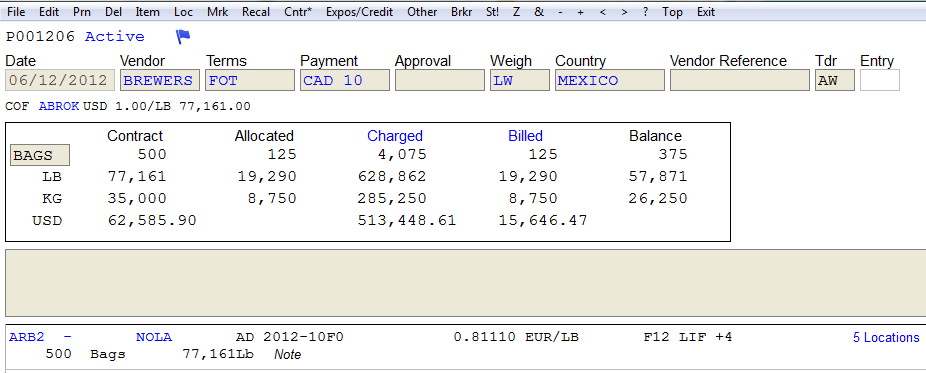Click the ARB2 link in item row
This screenshot has height=373, width=926.
tap(27, 338)
